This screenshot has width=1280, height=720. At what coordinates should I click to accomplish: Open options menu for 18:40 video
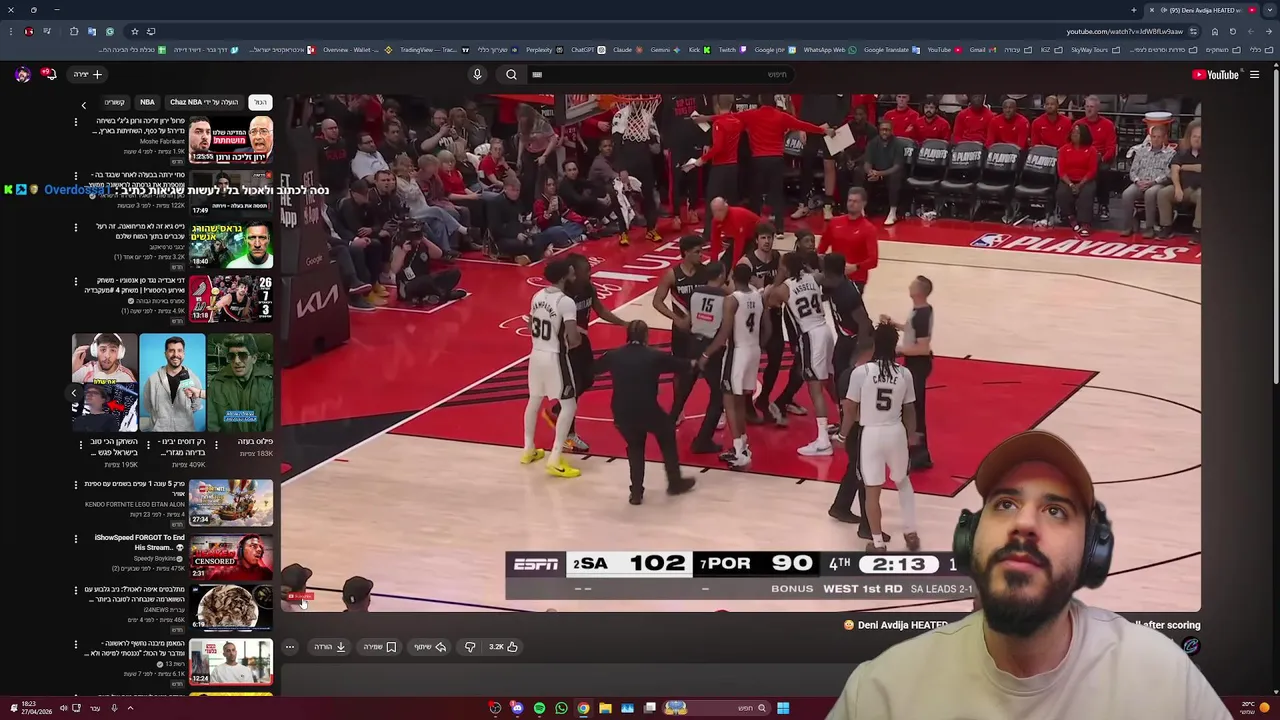(x=76, y=228)
